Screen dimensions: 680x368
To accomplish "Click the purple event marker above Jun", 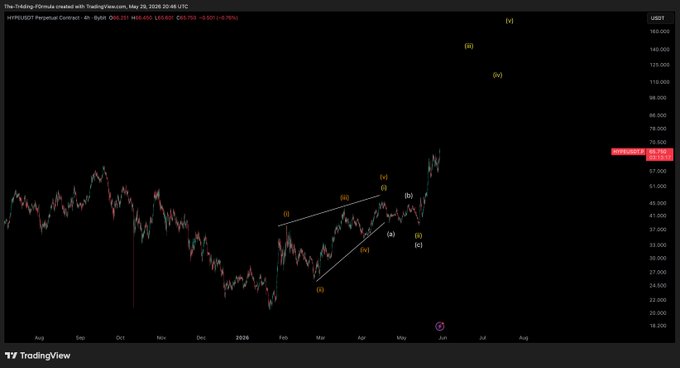I will click(440, 326).
